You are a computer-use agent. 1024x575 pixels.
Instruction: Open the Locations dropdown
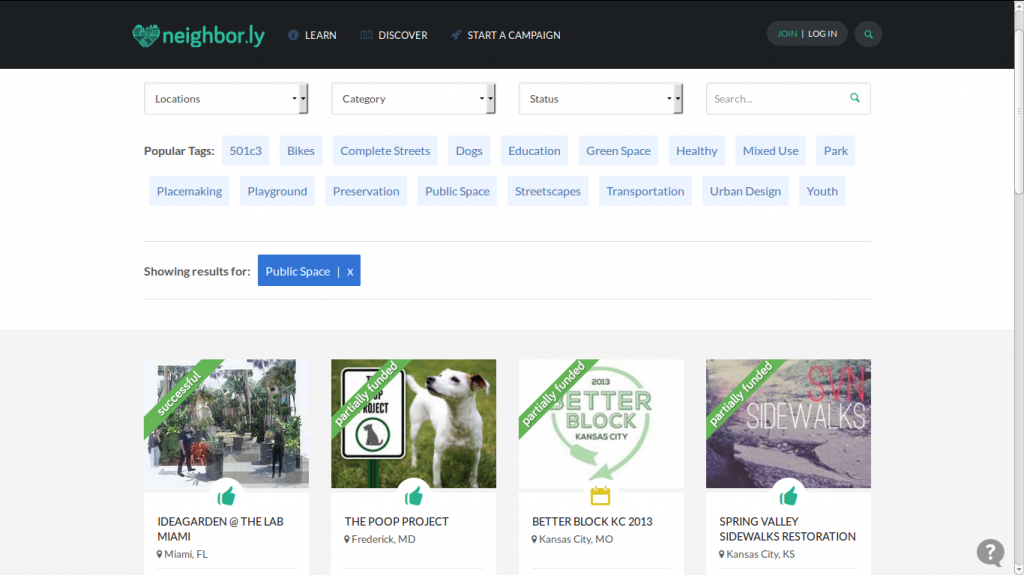(226, 99)
